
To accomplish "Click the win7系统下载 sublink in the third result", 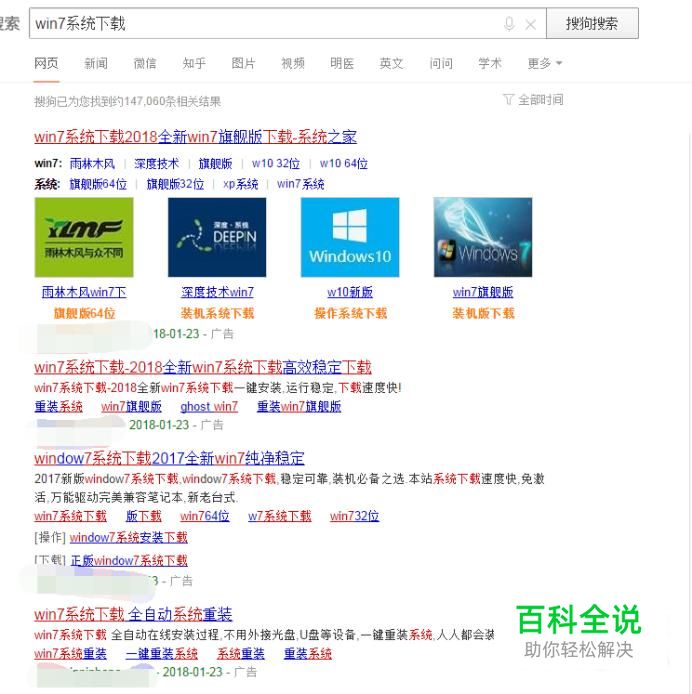I will pos(70,516).
